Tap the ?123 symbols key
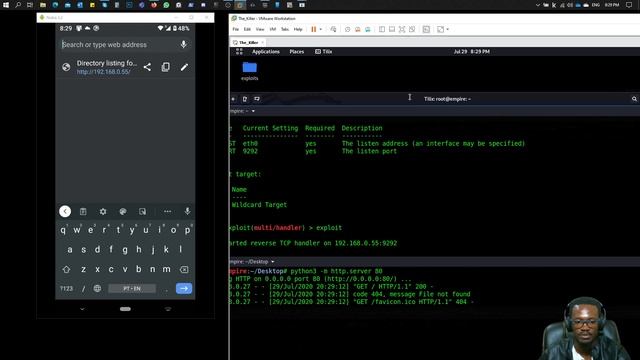640x360 pixels. [67, 289]
